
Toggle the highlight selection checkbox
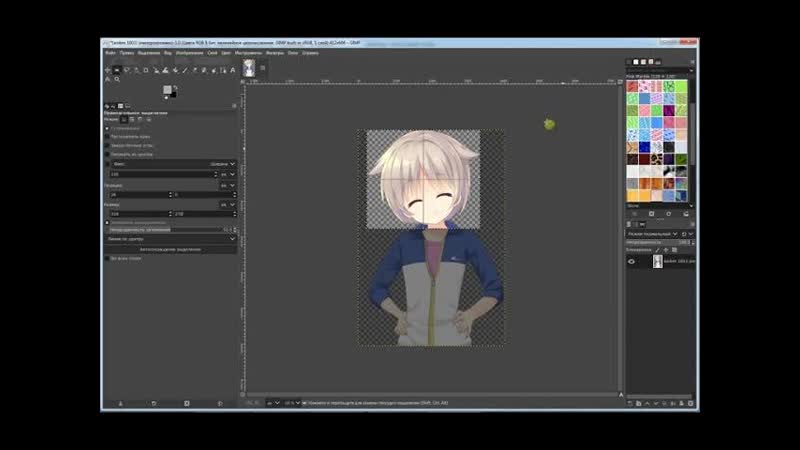[x=107, y=222]
